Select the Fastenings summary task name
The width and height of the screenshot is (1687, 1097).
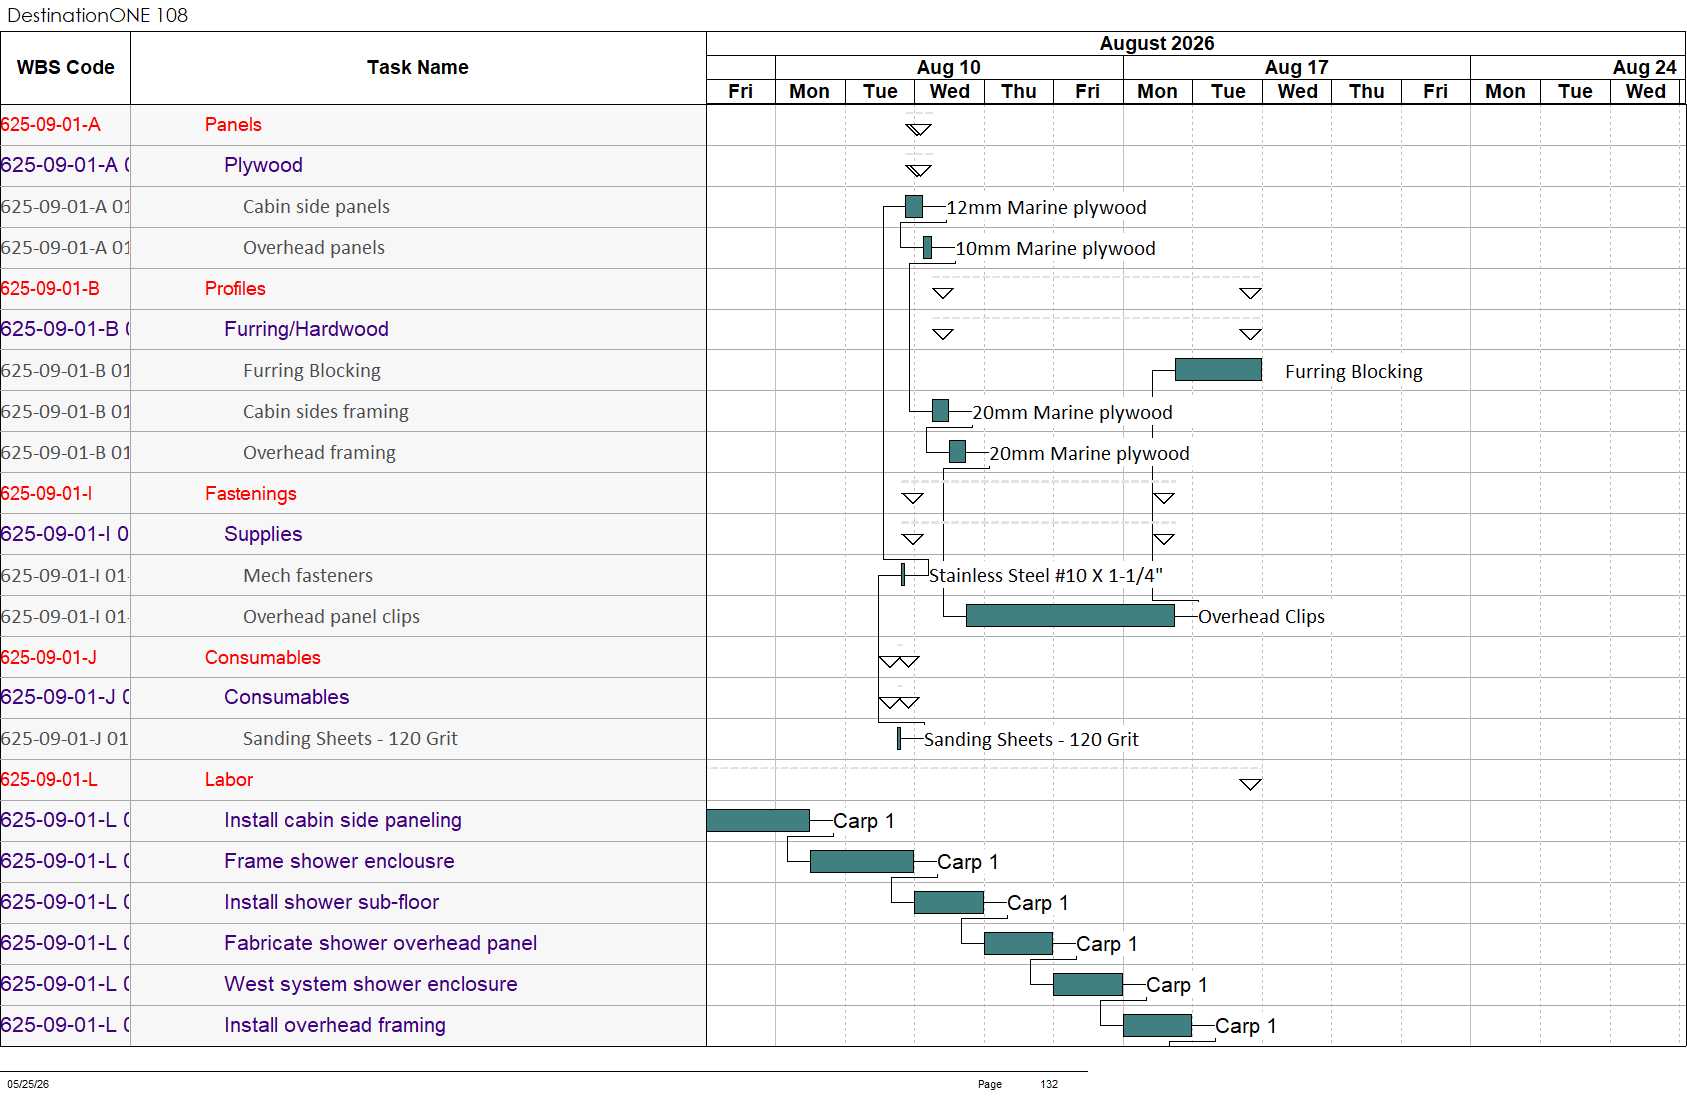click(250, 494)
